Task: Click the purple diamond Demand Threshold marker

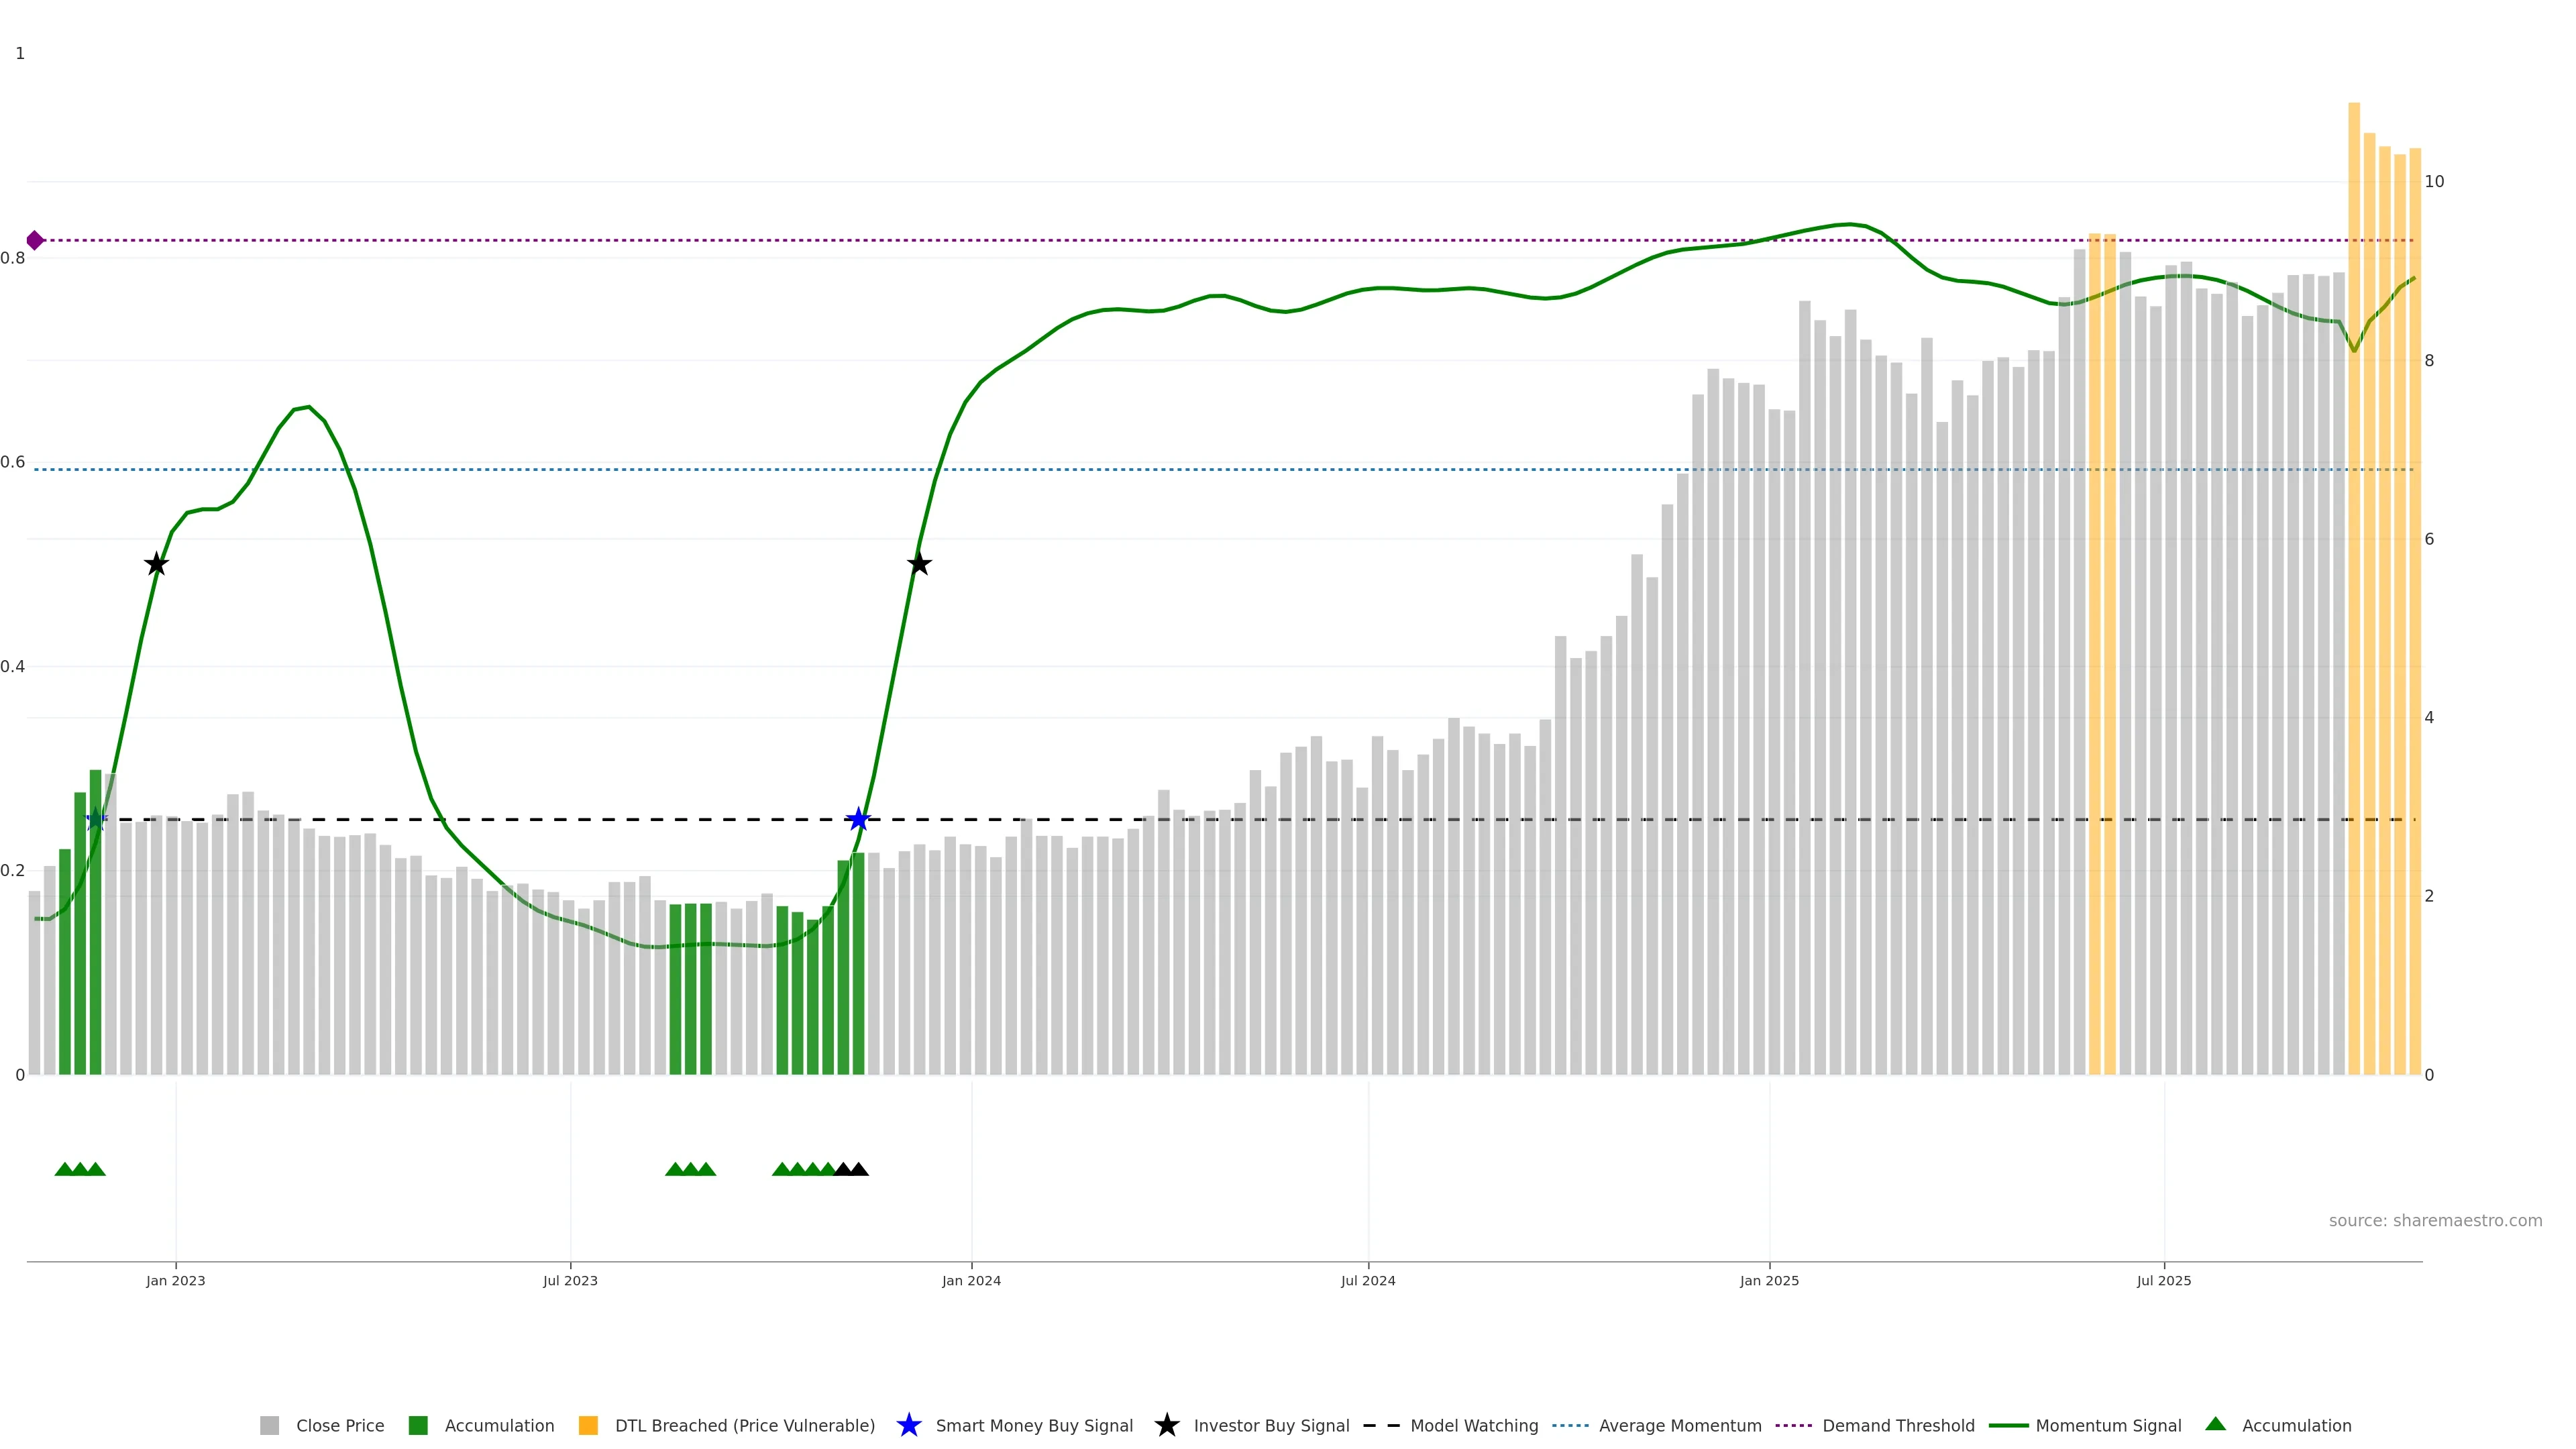Action: (35, 240)
